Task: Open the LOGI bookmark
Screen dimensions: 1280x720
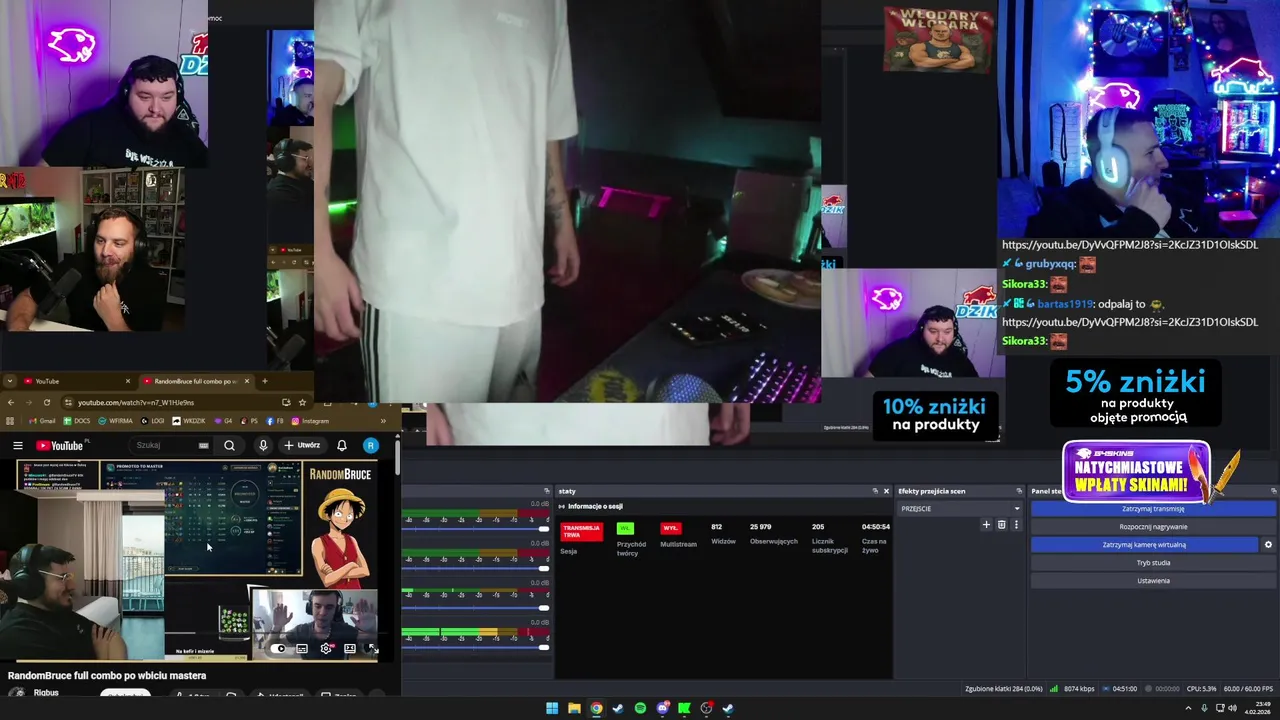Action: pyautogui.click(x=153, y=421)
